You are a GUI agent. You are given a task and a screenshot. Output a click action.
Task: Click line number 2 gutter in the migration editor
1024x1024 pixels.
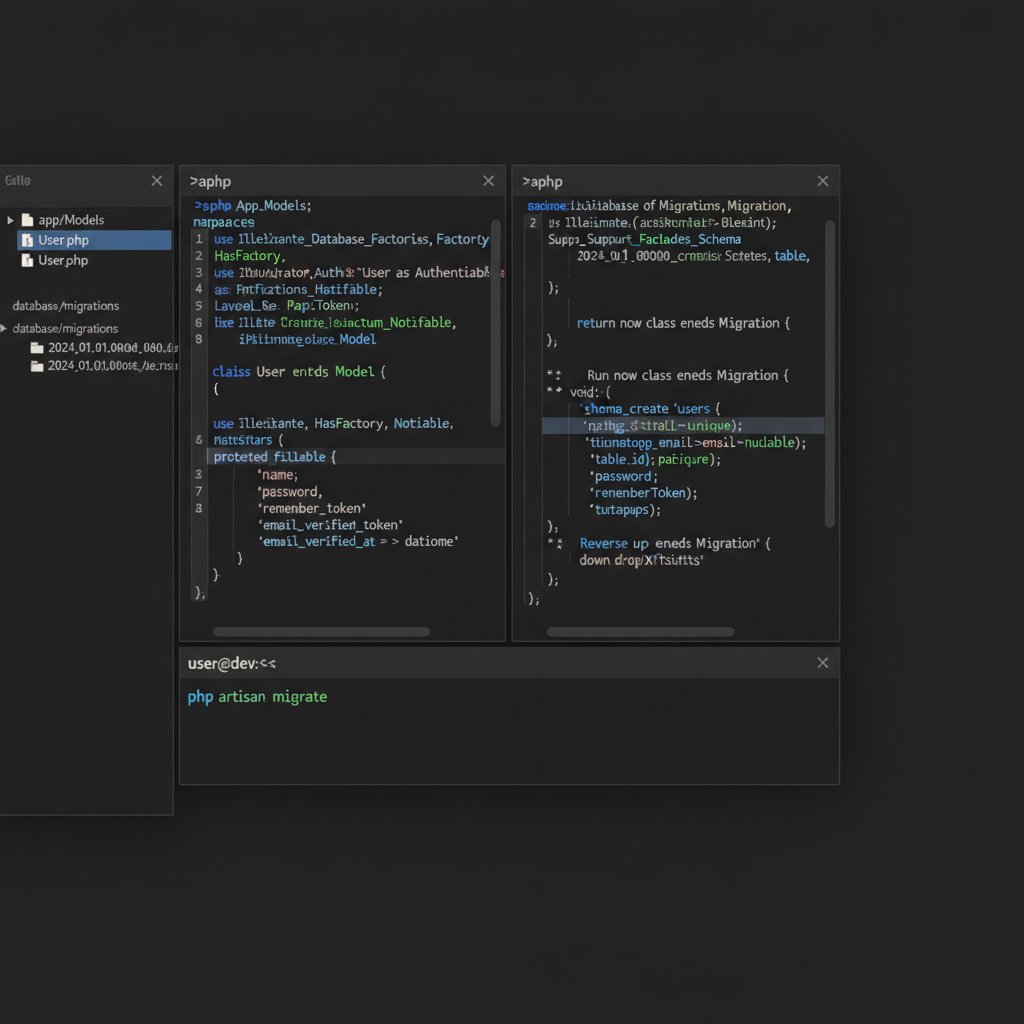(x=531, y=222)
